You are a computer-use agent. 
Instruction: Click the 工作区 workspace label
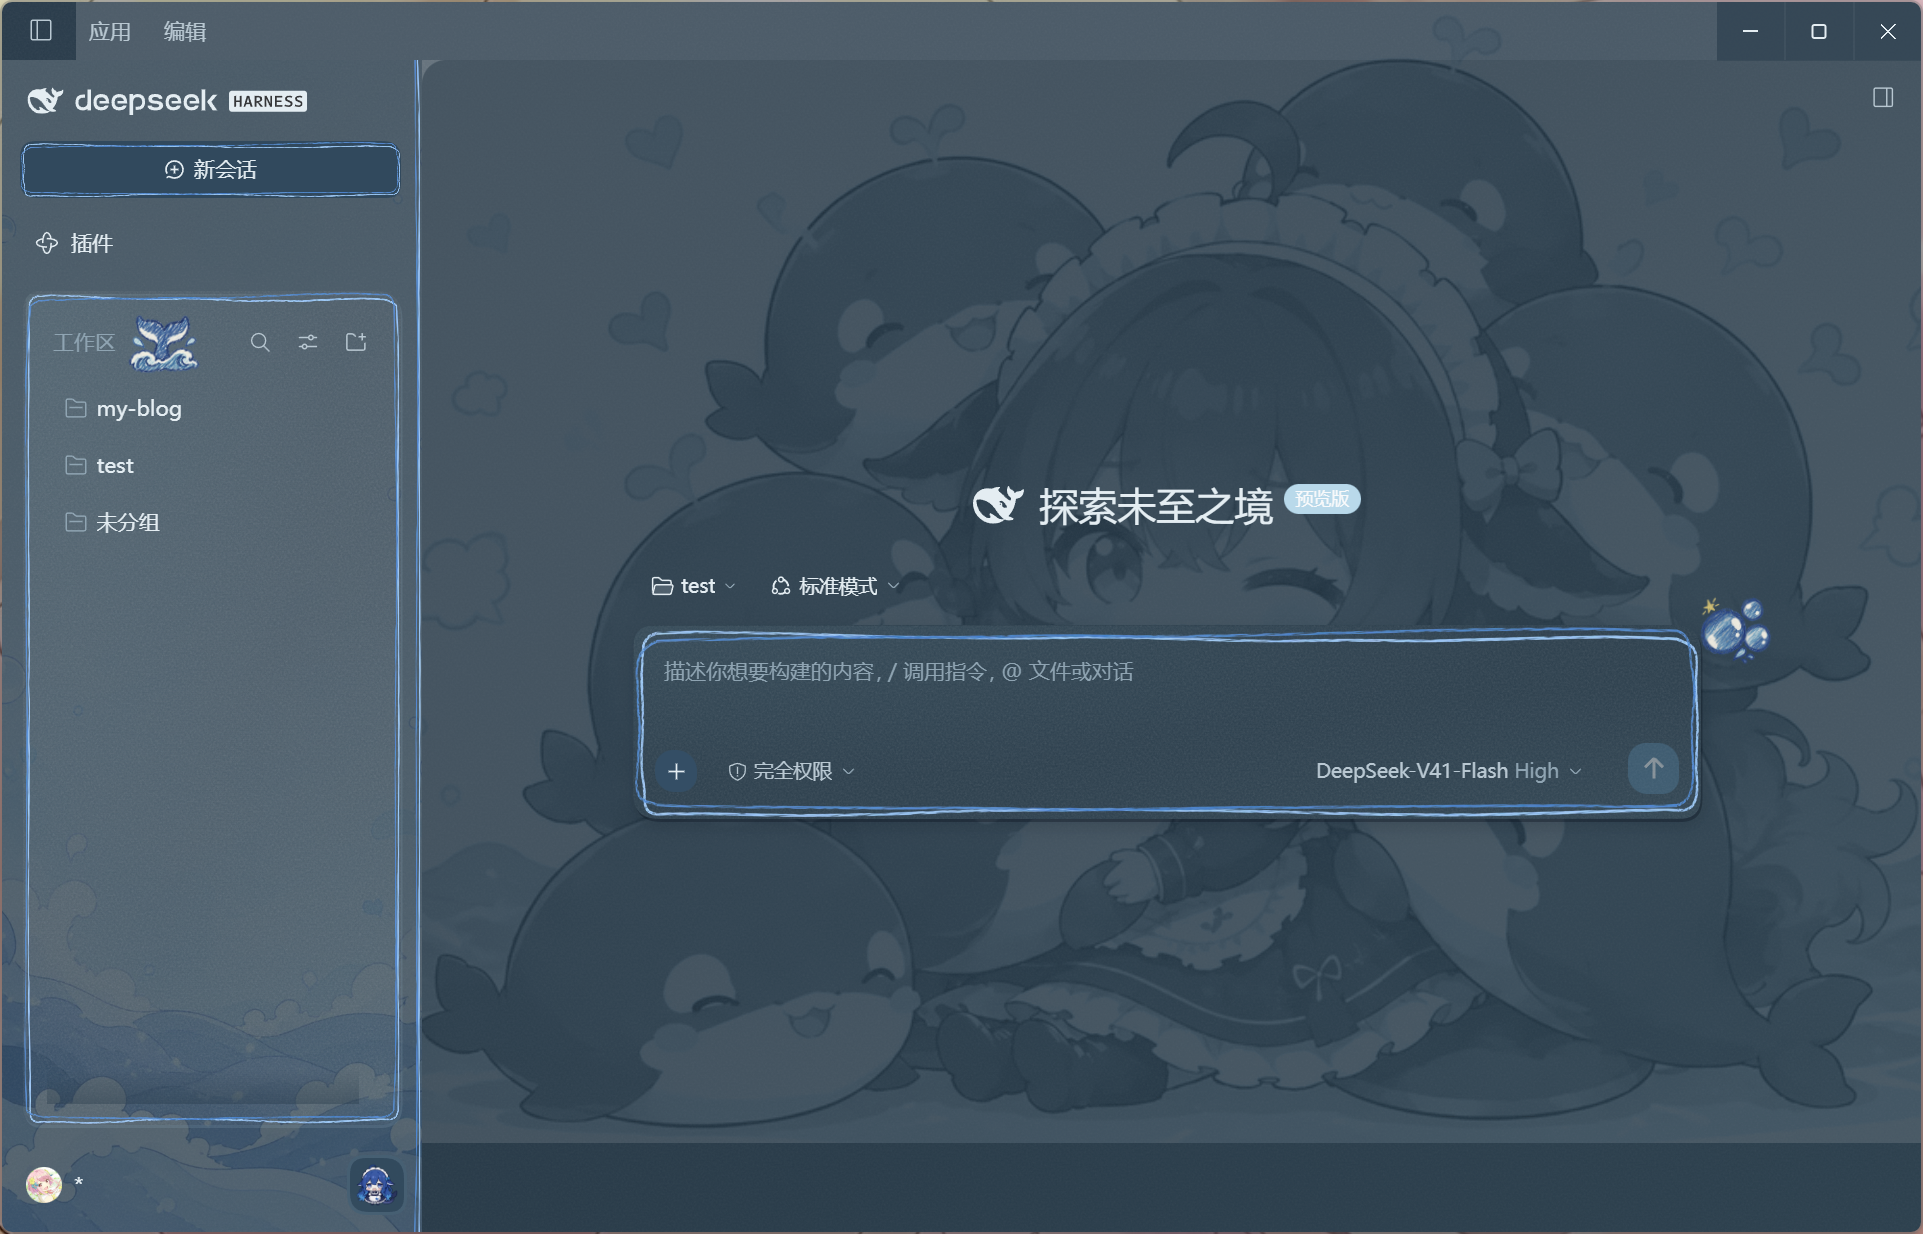[84, 343]
